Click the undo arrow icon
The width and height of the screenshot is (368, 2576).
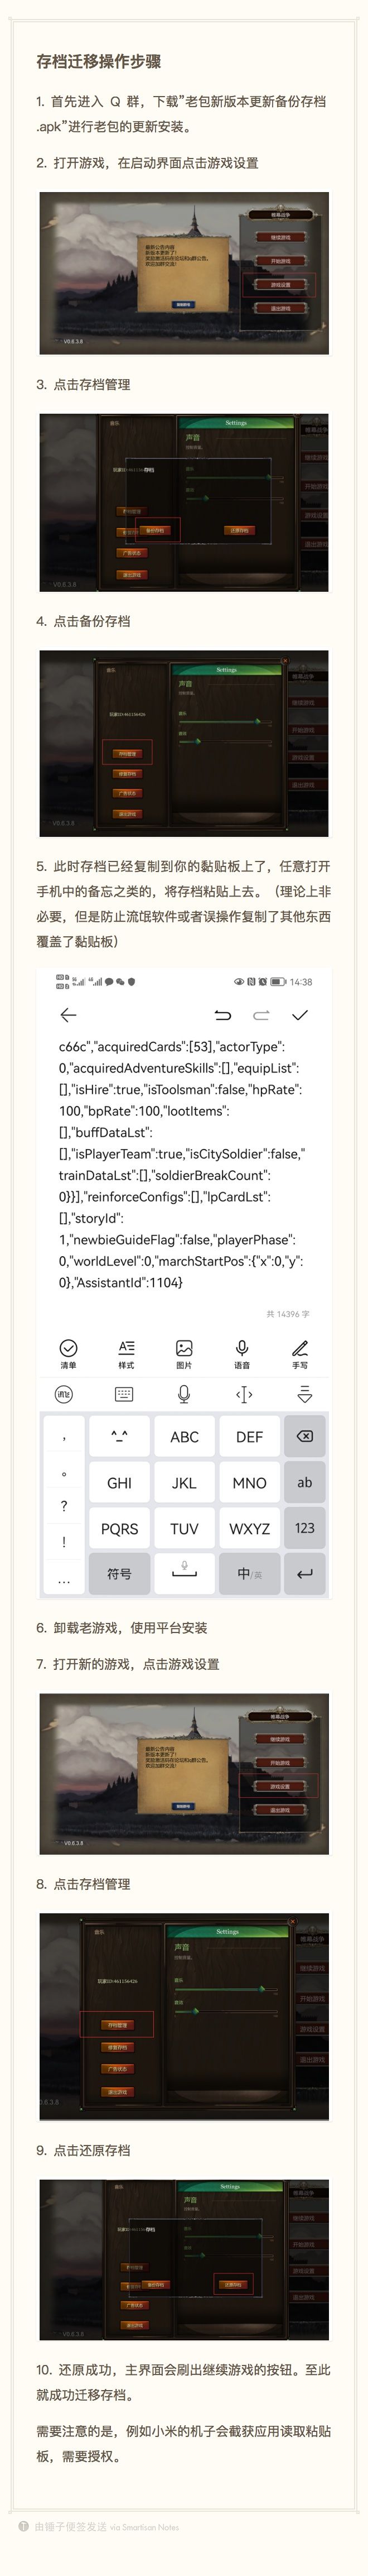coord(223,1015)
